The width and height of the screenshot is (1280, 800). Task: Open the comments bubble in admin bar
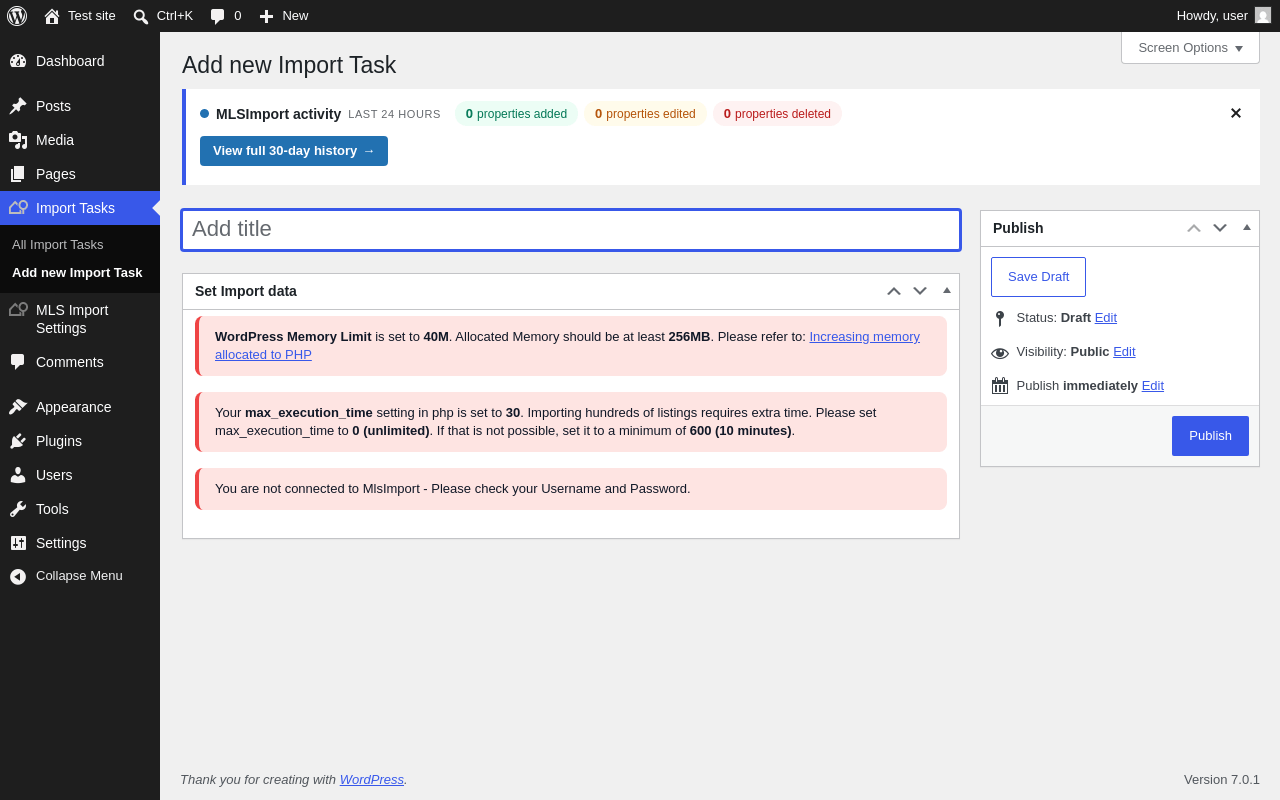(x=217, y=16)
